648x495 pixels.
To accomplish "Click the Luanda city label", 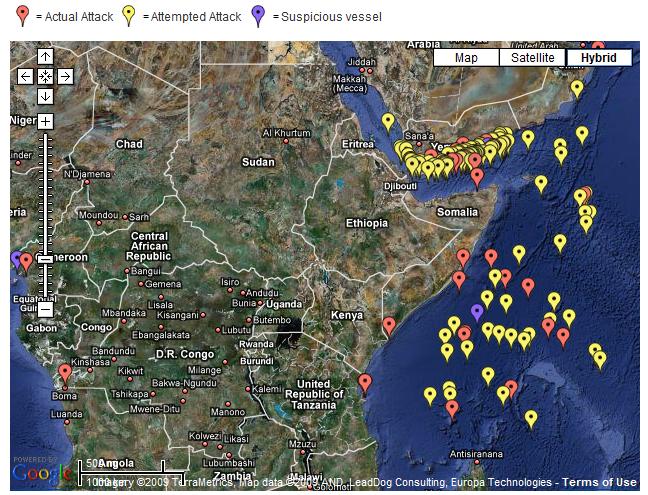I will pos(67,414).
